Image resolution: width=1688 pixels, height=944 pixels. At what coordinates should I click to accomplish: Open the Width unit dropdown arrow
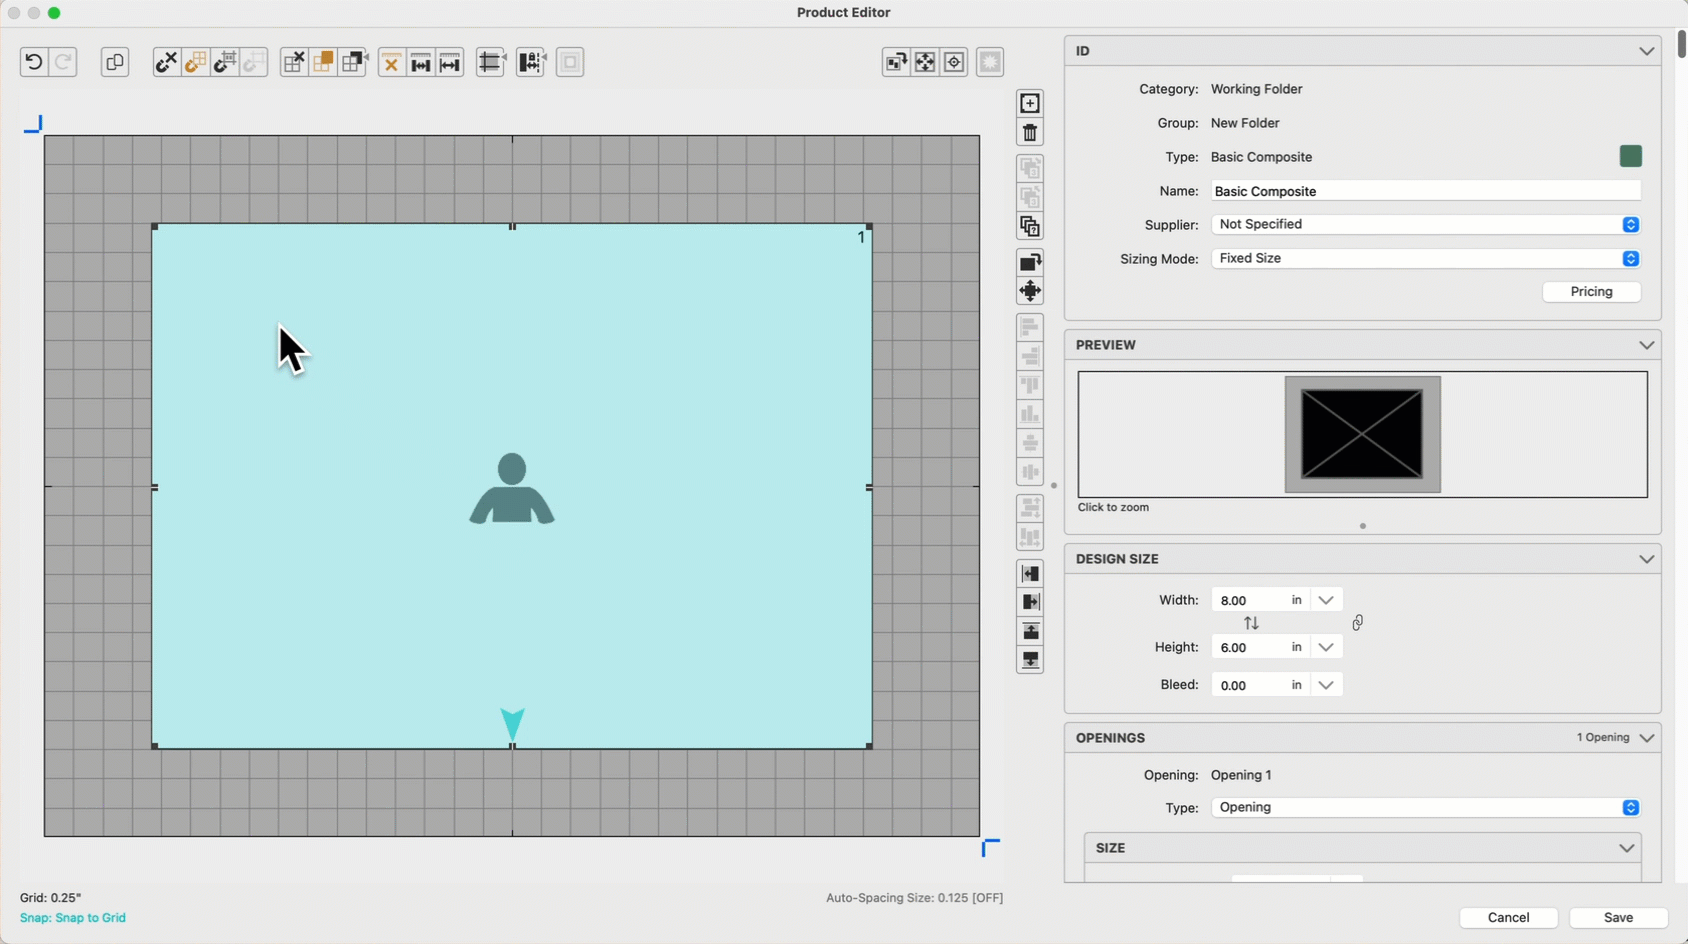coord(1326,601)
